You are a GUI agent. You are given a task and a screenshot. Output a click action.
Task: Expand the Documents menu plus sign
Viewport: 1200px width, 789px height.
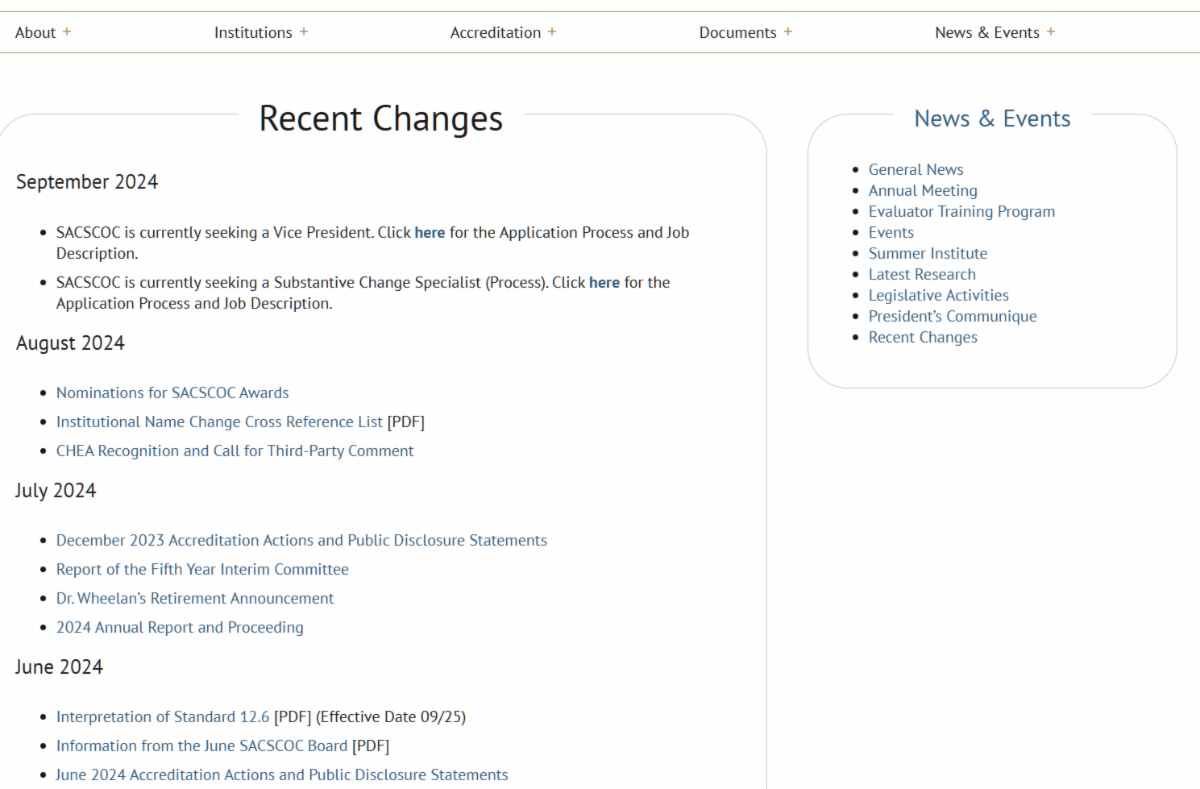pyautogui.click(x=788, y=32)
